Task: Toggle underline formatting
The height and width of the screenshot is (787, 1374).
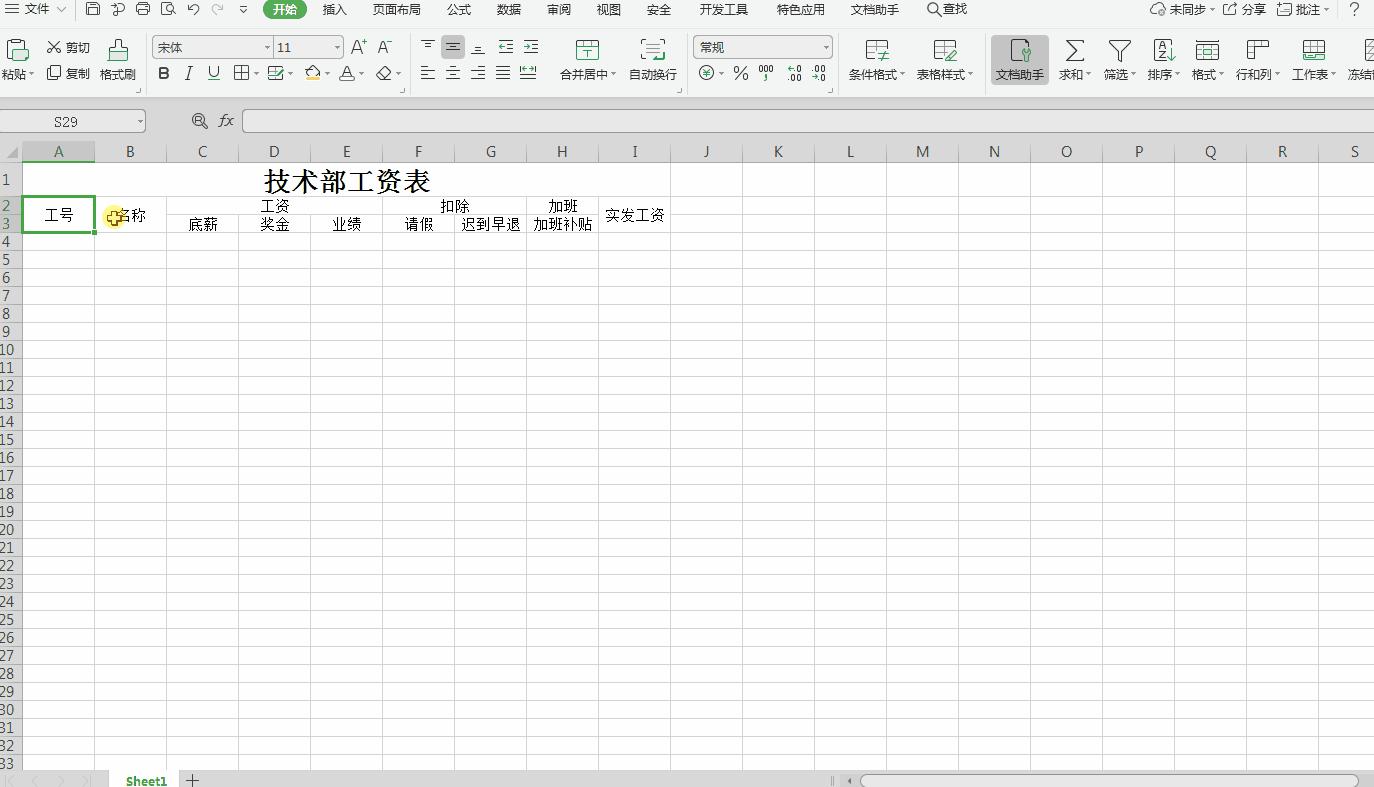Action: [x=212, y=72]
